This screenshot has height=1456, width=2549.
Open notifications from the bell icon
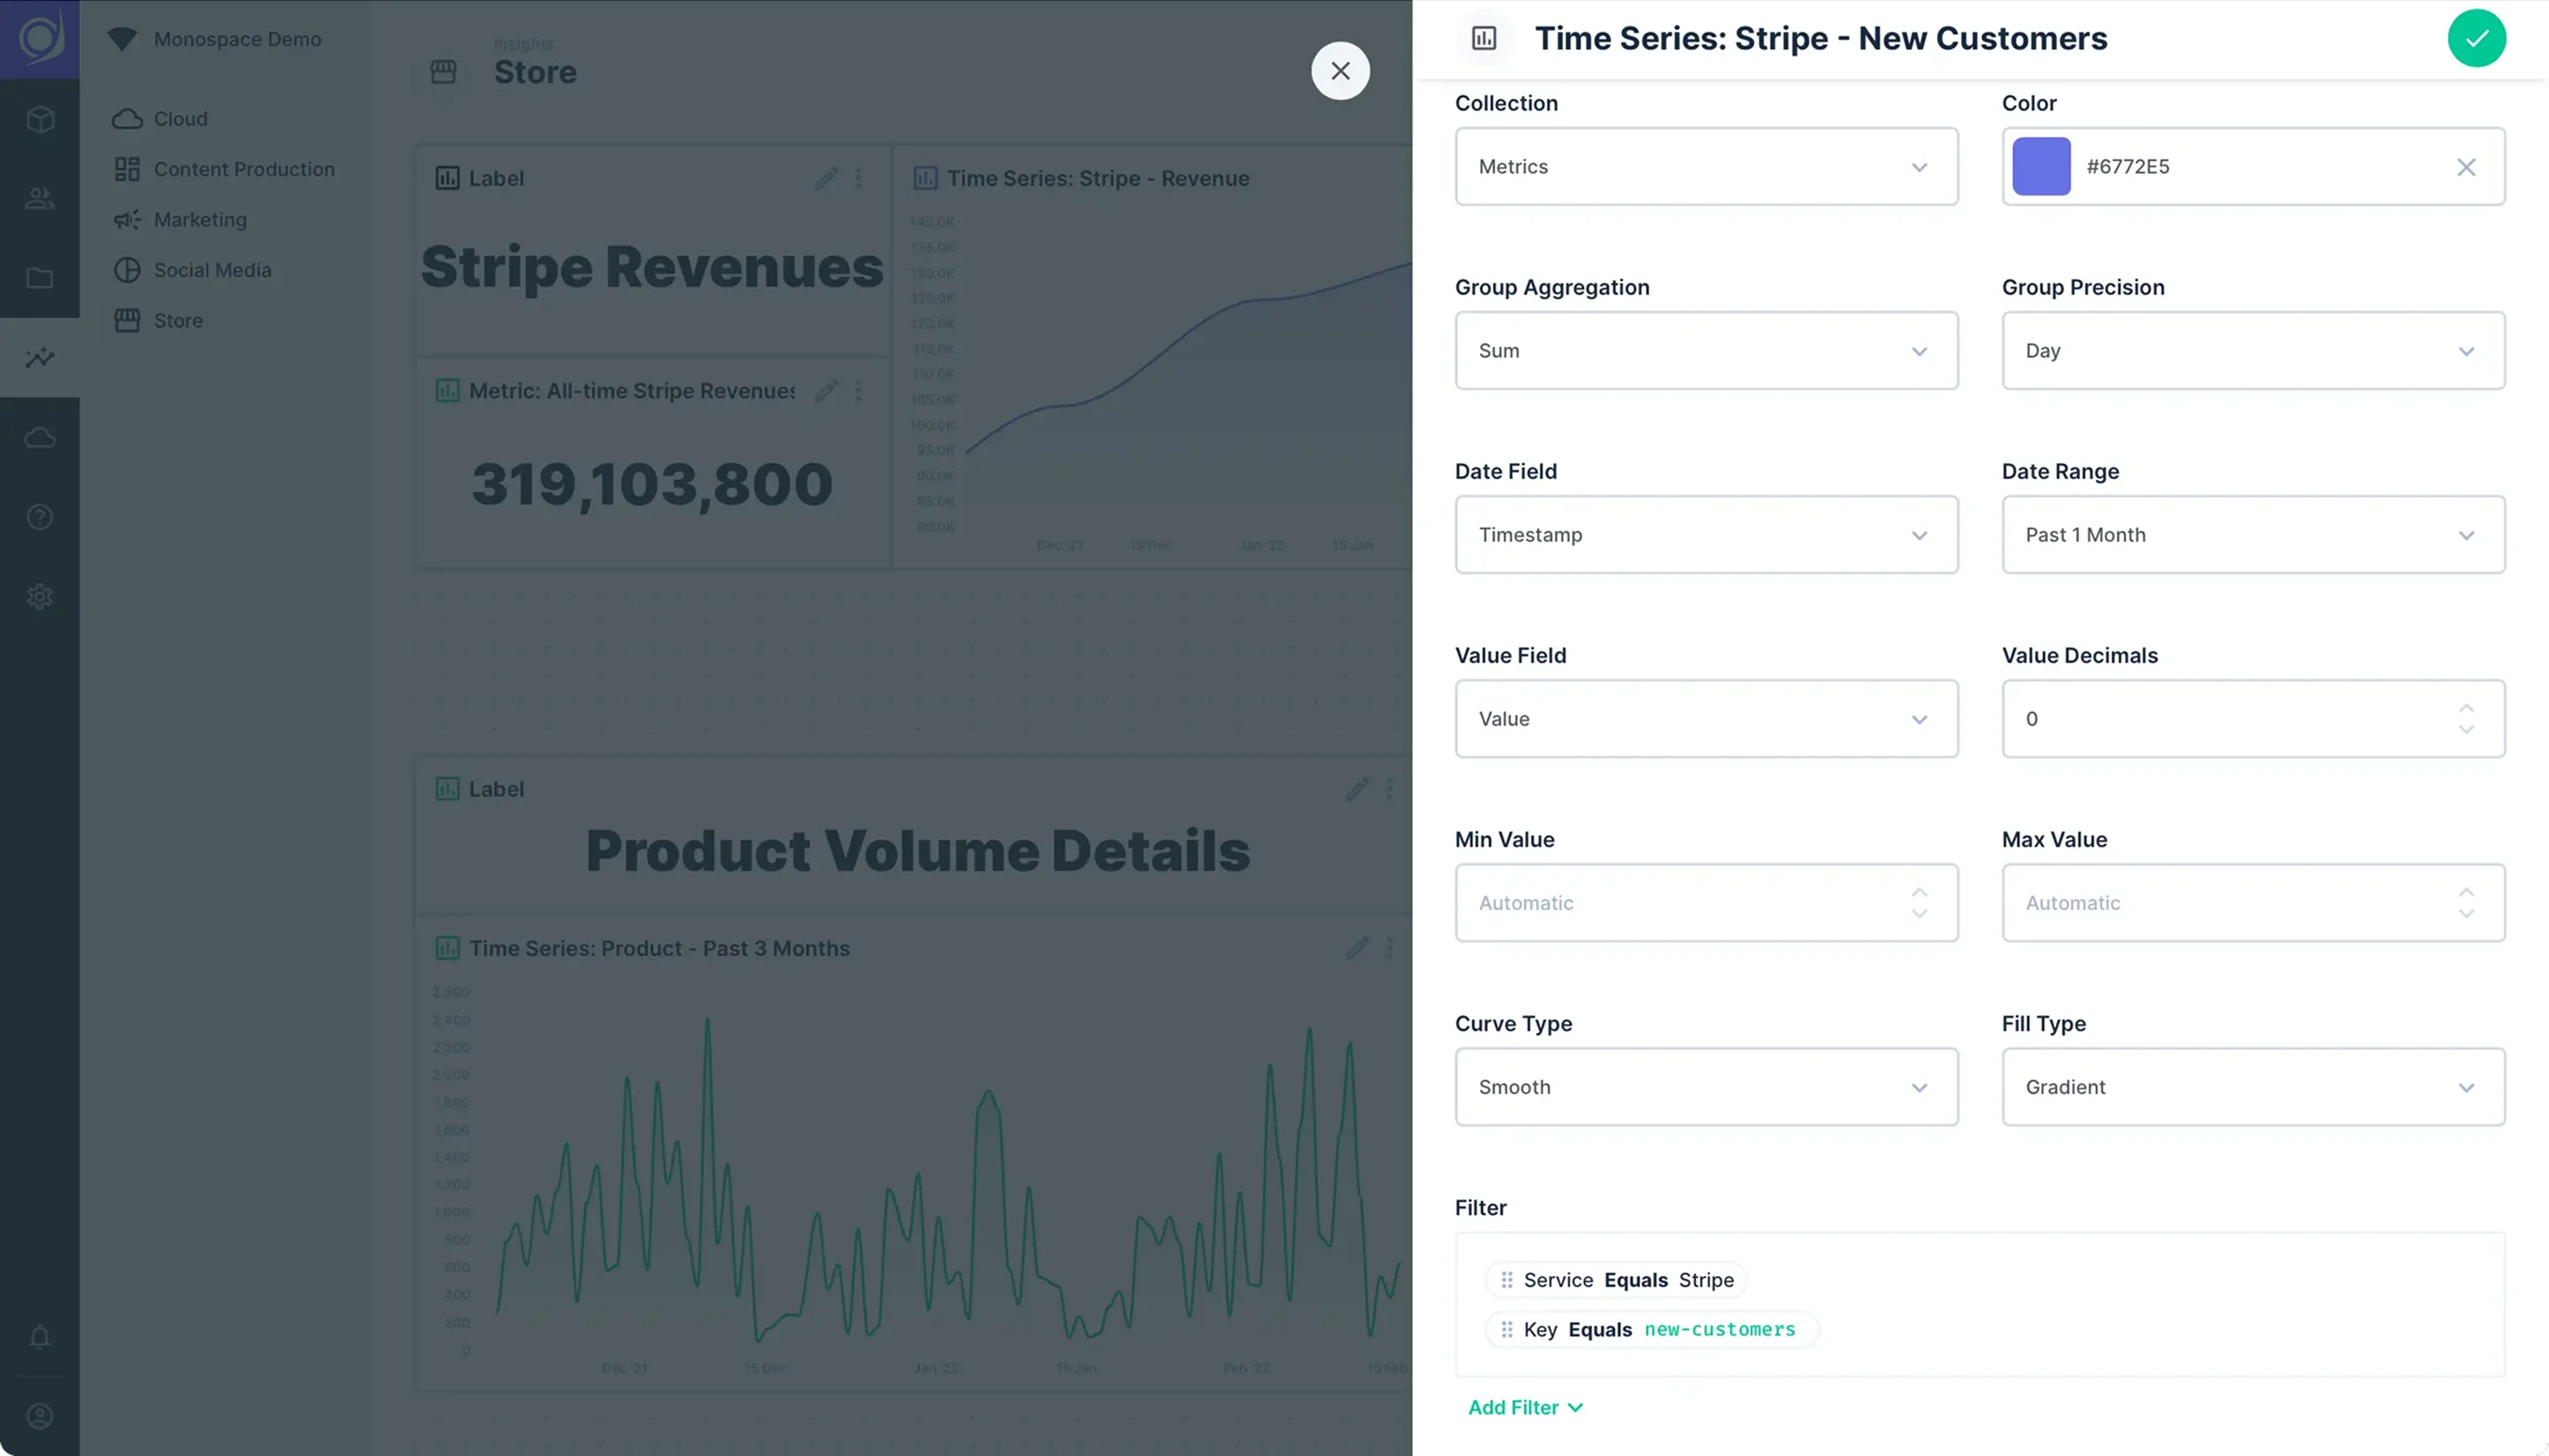(40, 1337)
